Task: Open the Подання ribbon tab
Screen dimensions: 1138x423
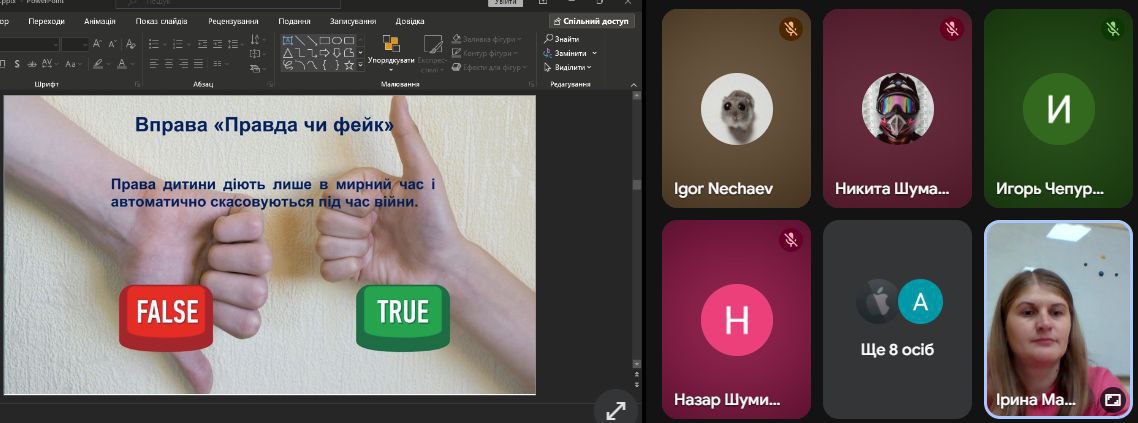Action: [x=294, y=21]
